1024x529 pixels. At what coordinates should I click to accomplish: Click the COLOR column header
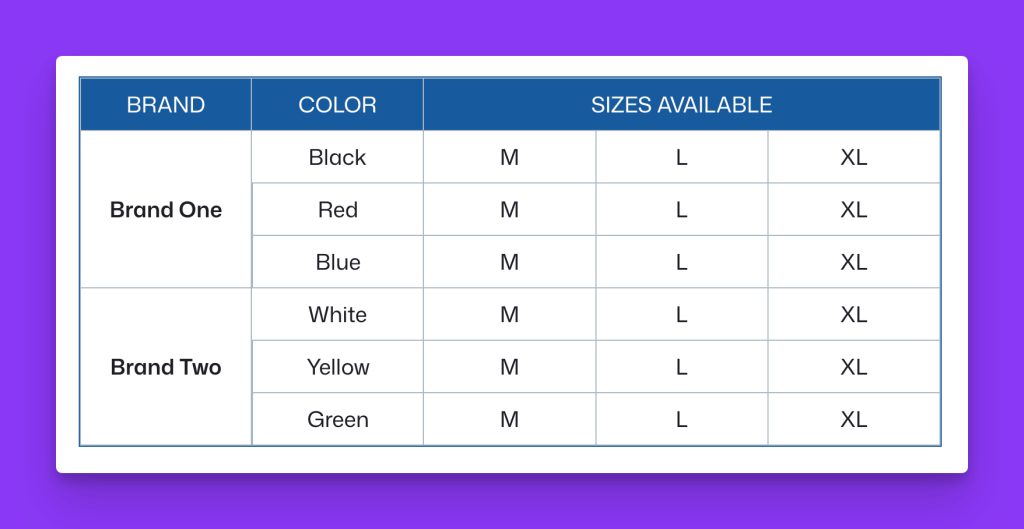click(338, 104)
